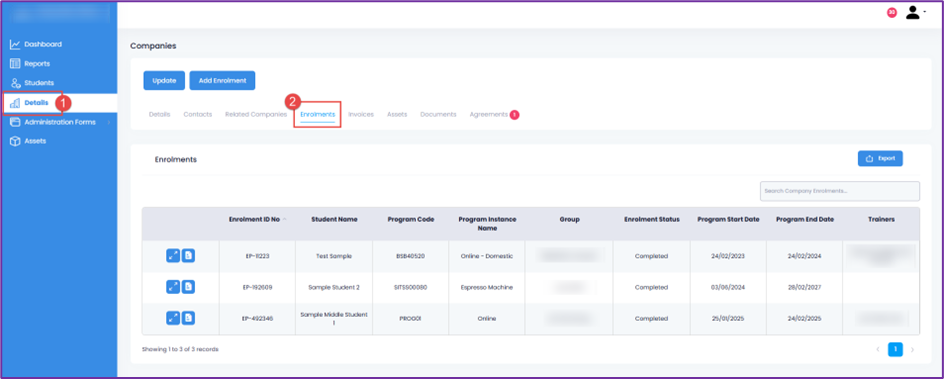Switch to the Documents tab

pos(438,114)
